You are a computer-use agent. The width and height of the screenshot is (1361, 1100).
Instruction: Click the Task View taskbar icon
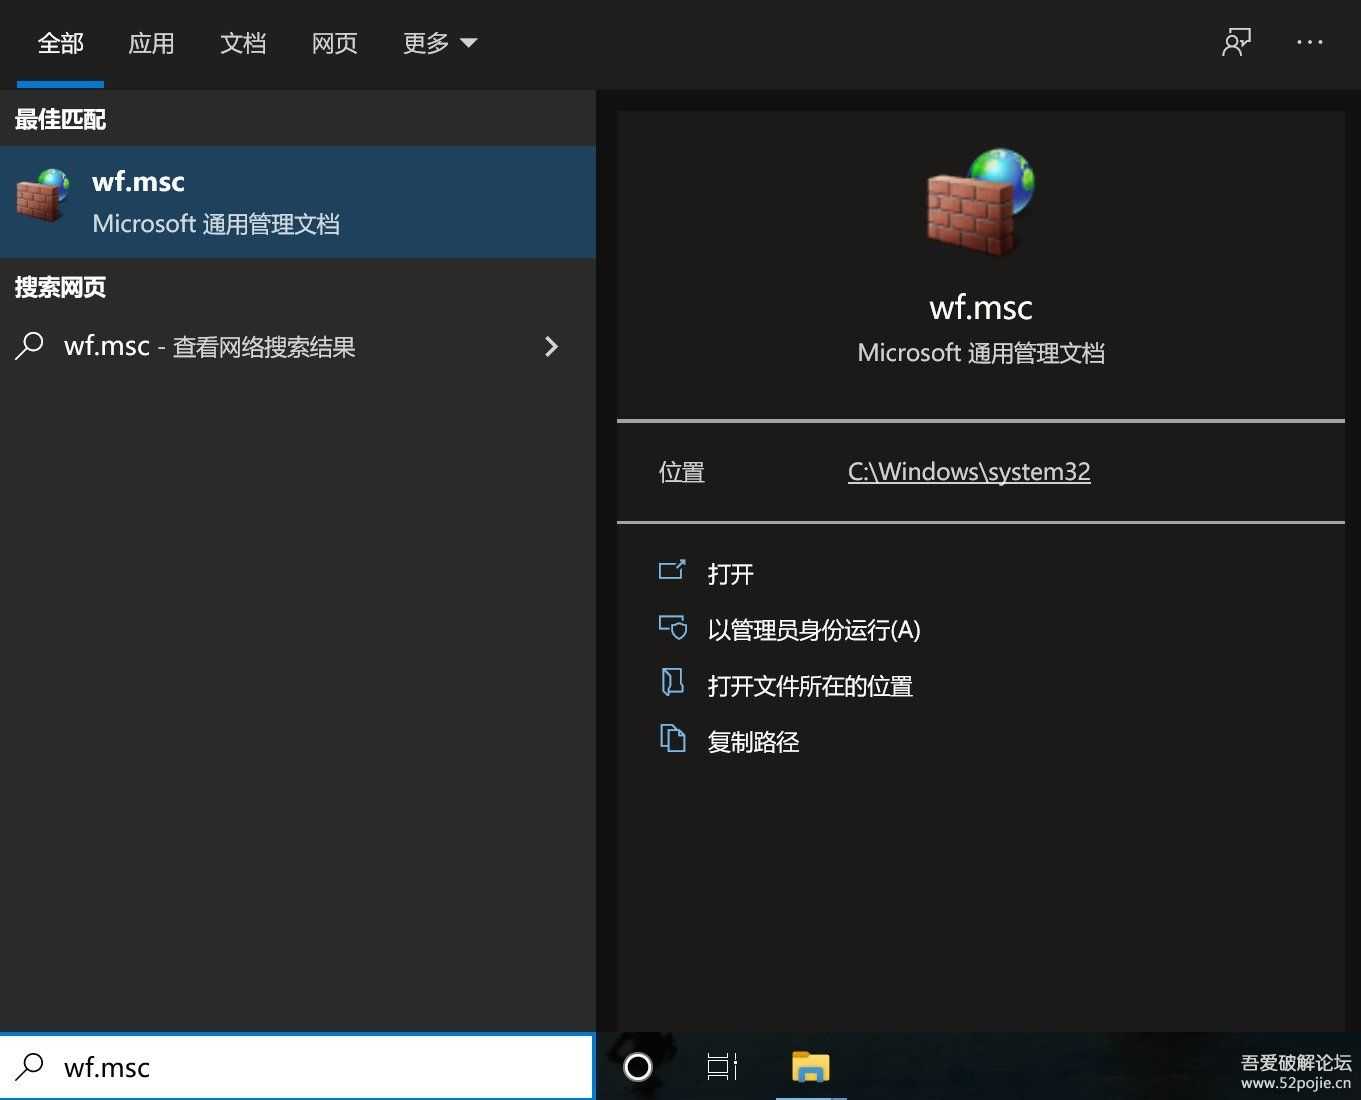pos(722,1067)
